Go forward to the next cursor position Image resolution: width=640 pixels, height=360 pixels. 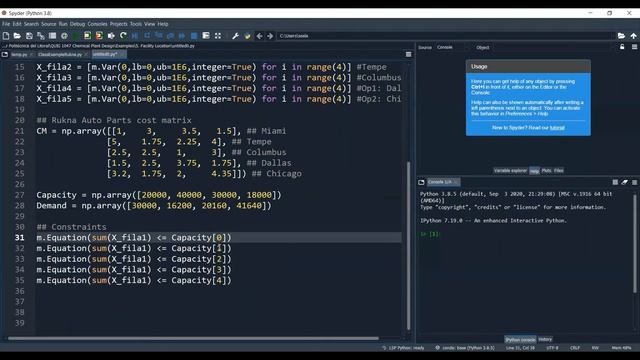click(270, 36)
